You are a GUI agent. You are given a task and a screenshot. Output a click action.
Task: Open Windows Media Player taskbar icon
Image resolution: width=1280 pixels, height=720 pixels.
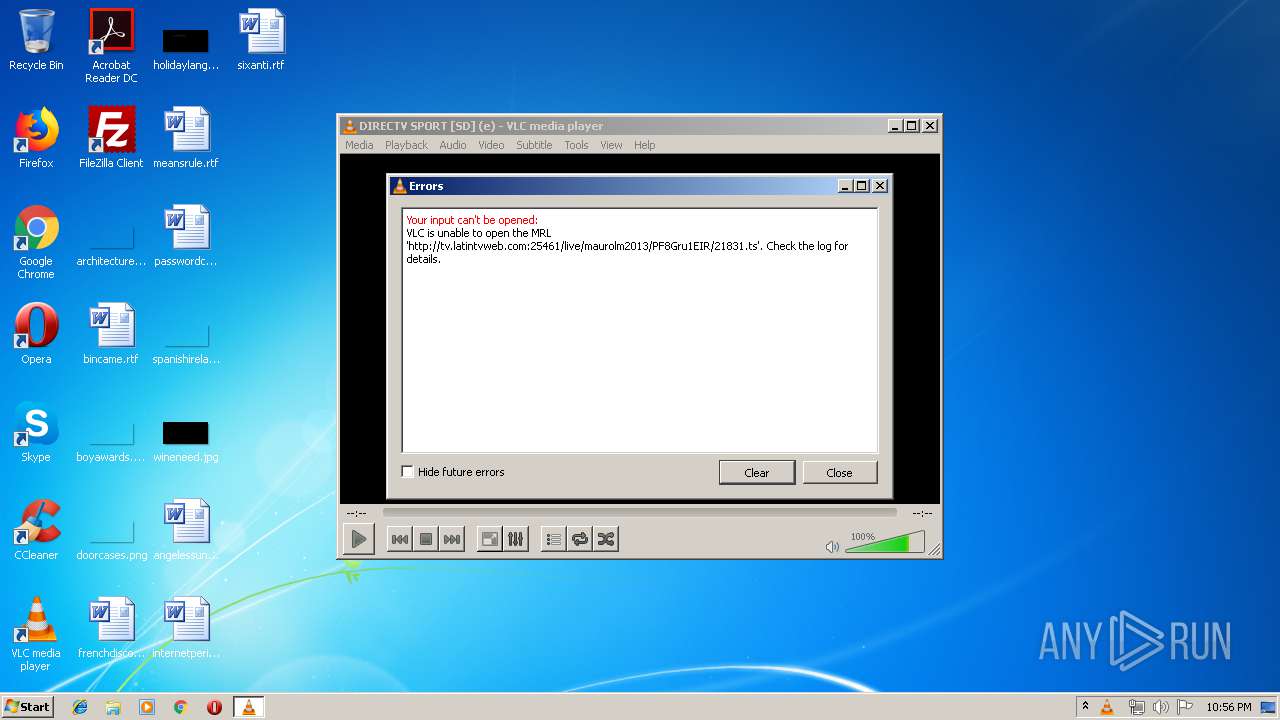tap(147, 707)
